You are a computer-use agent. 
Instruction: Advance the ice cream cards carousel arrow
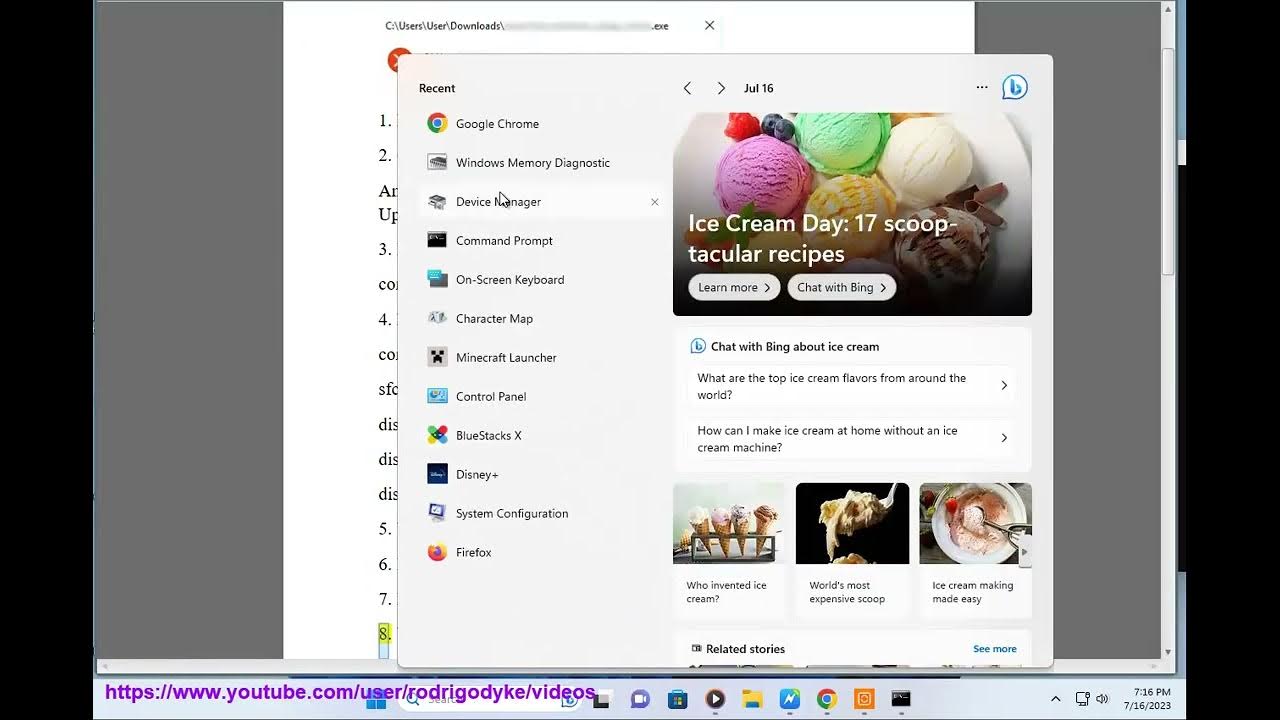[1024, 551]
